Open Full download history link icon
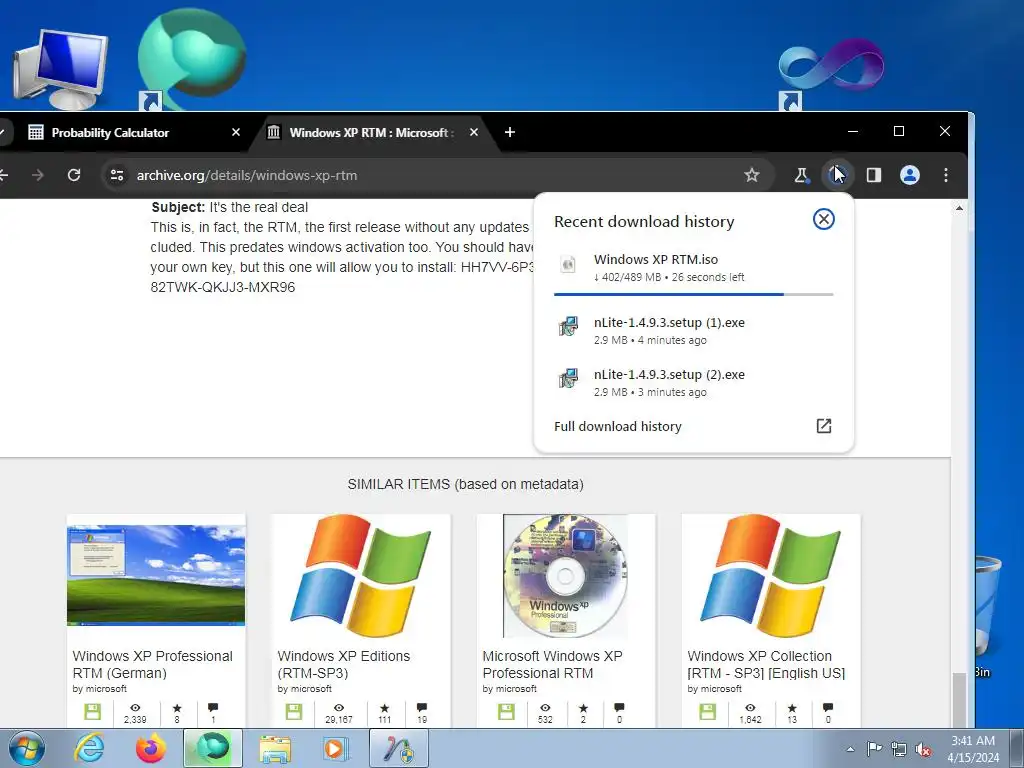The width and height of the screenshot is (1024, 768). [x=824, y=426]
